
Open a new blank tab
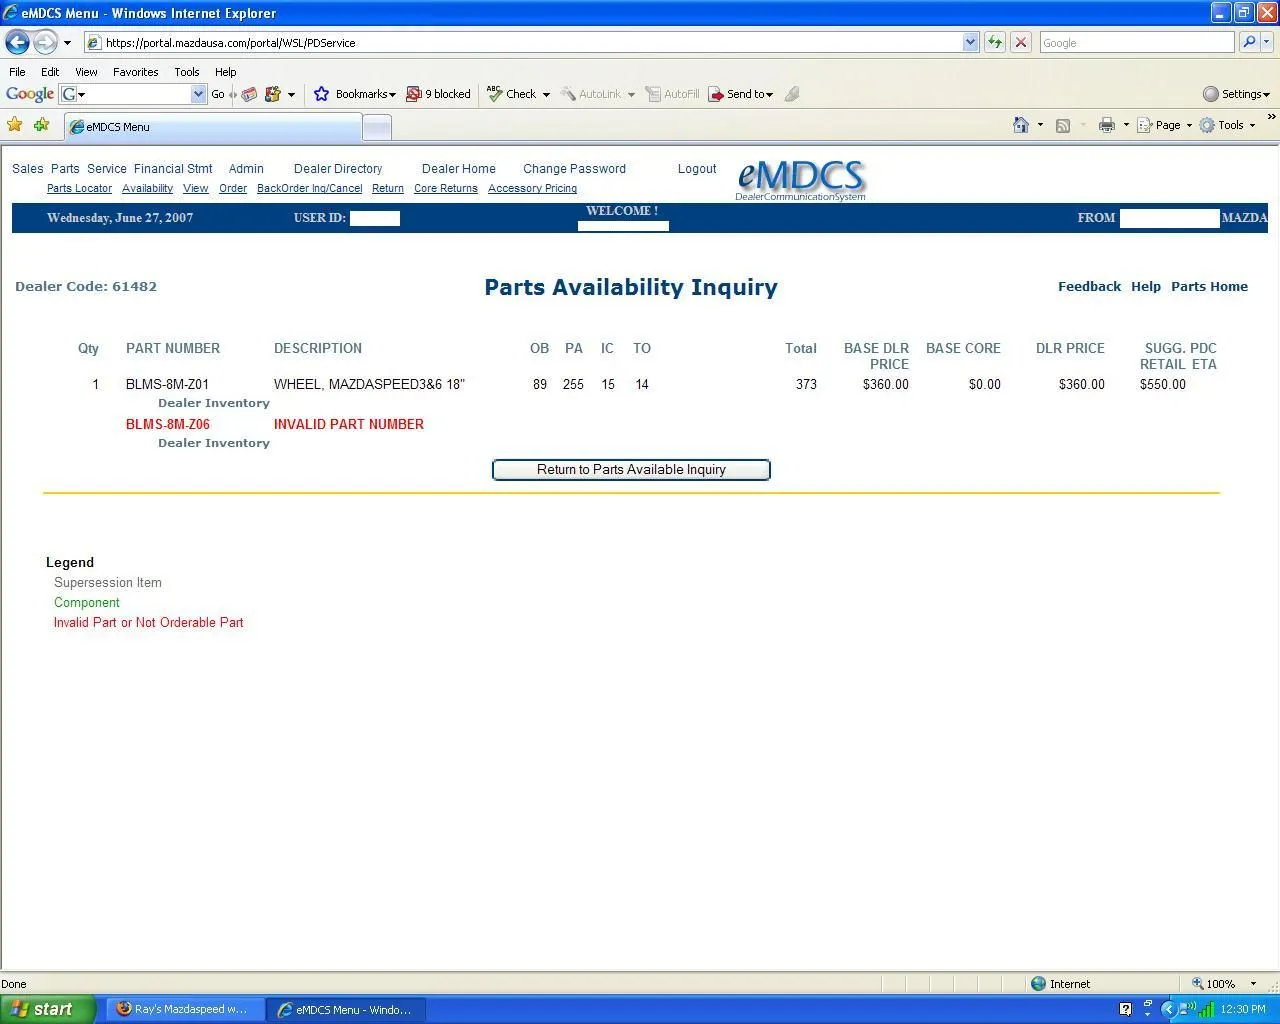pyautogui.click(x=376, y=127)
